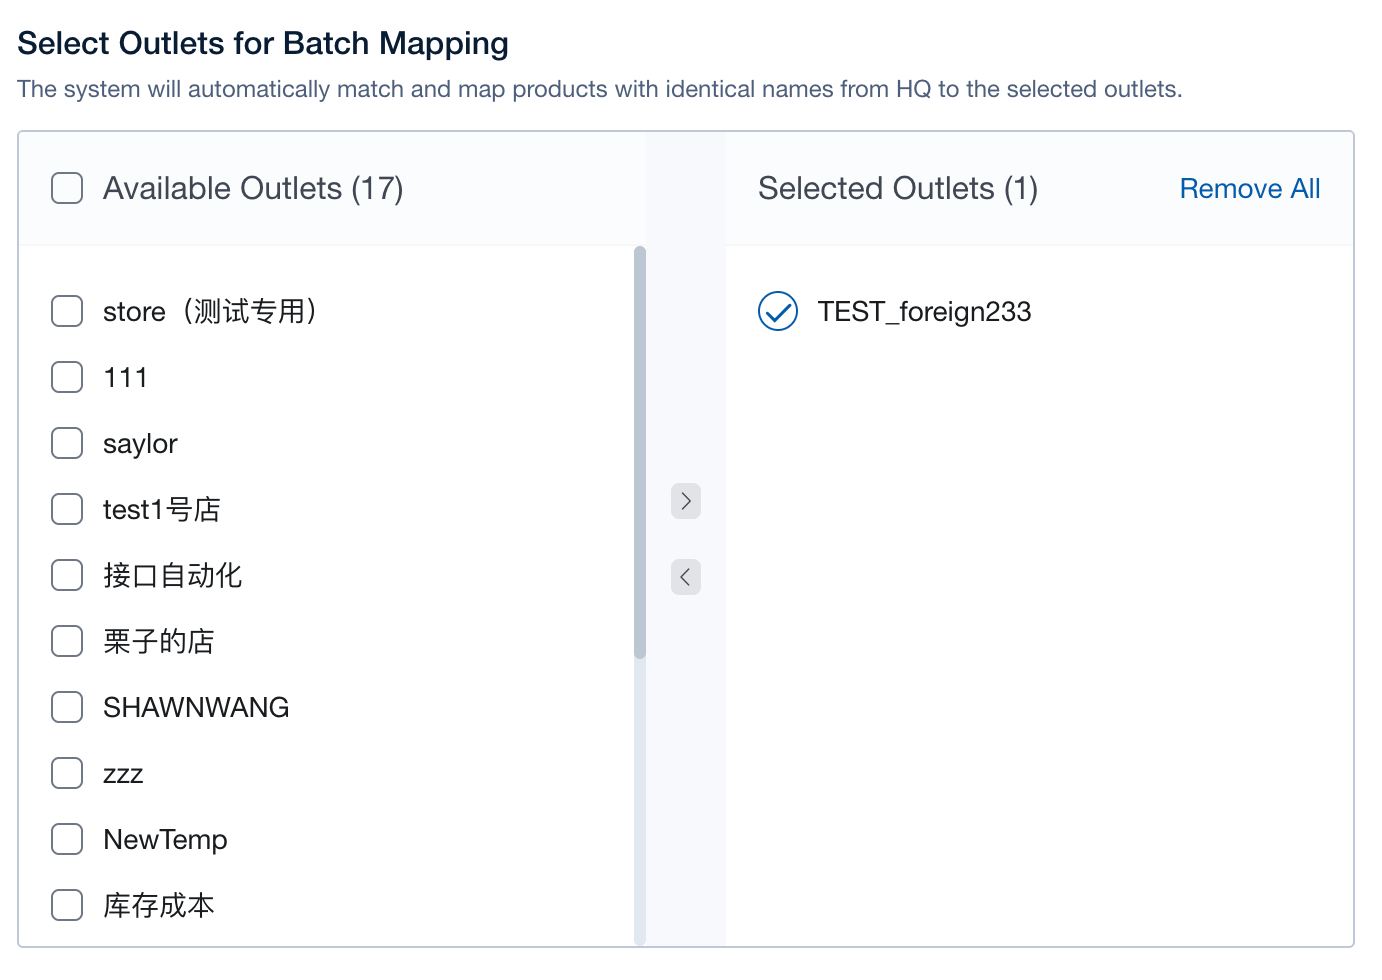Tick the 栗子的店 outlet checkbox
This screenshot has height=980, width=1382.
click(67, 641)
